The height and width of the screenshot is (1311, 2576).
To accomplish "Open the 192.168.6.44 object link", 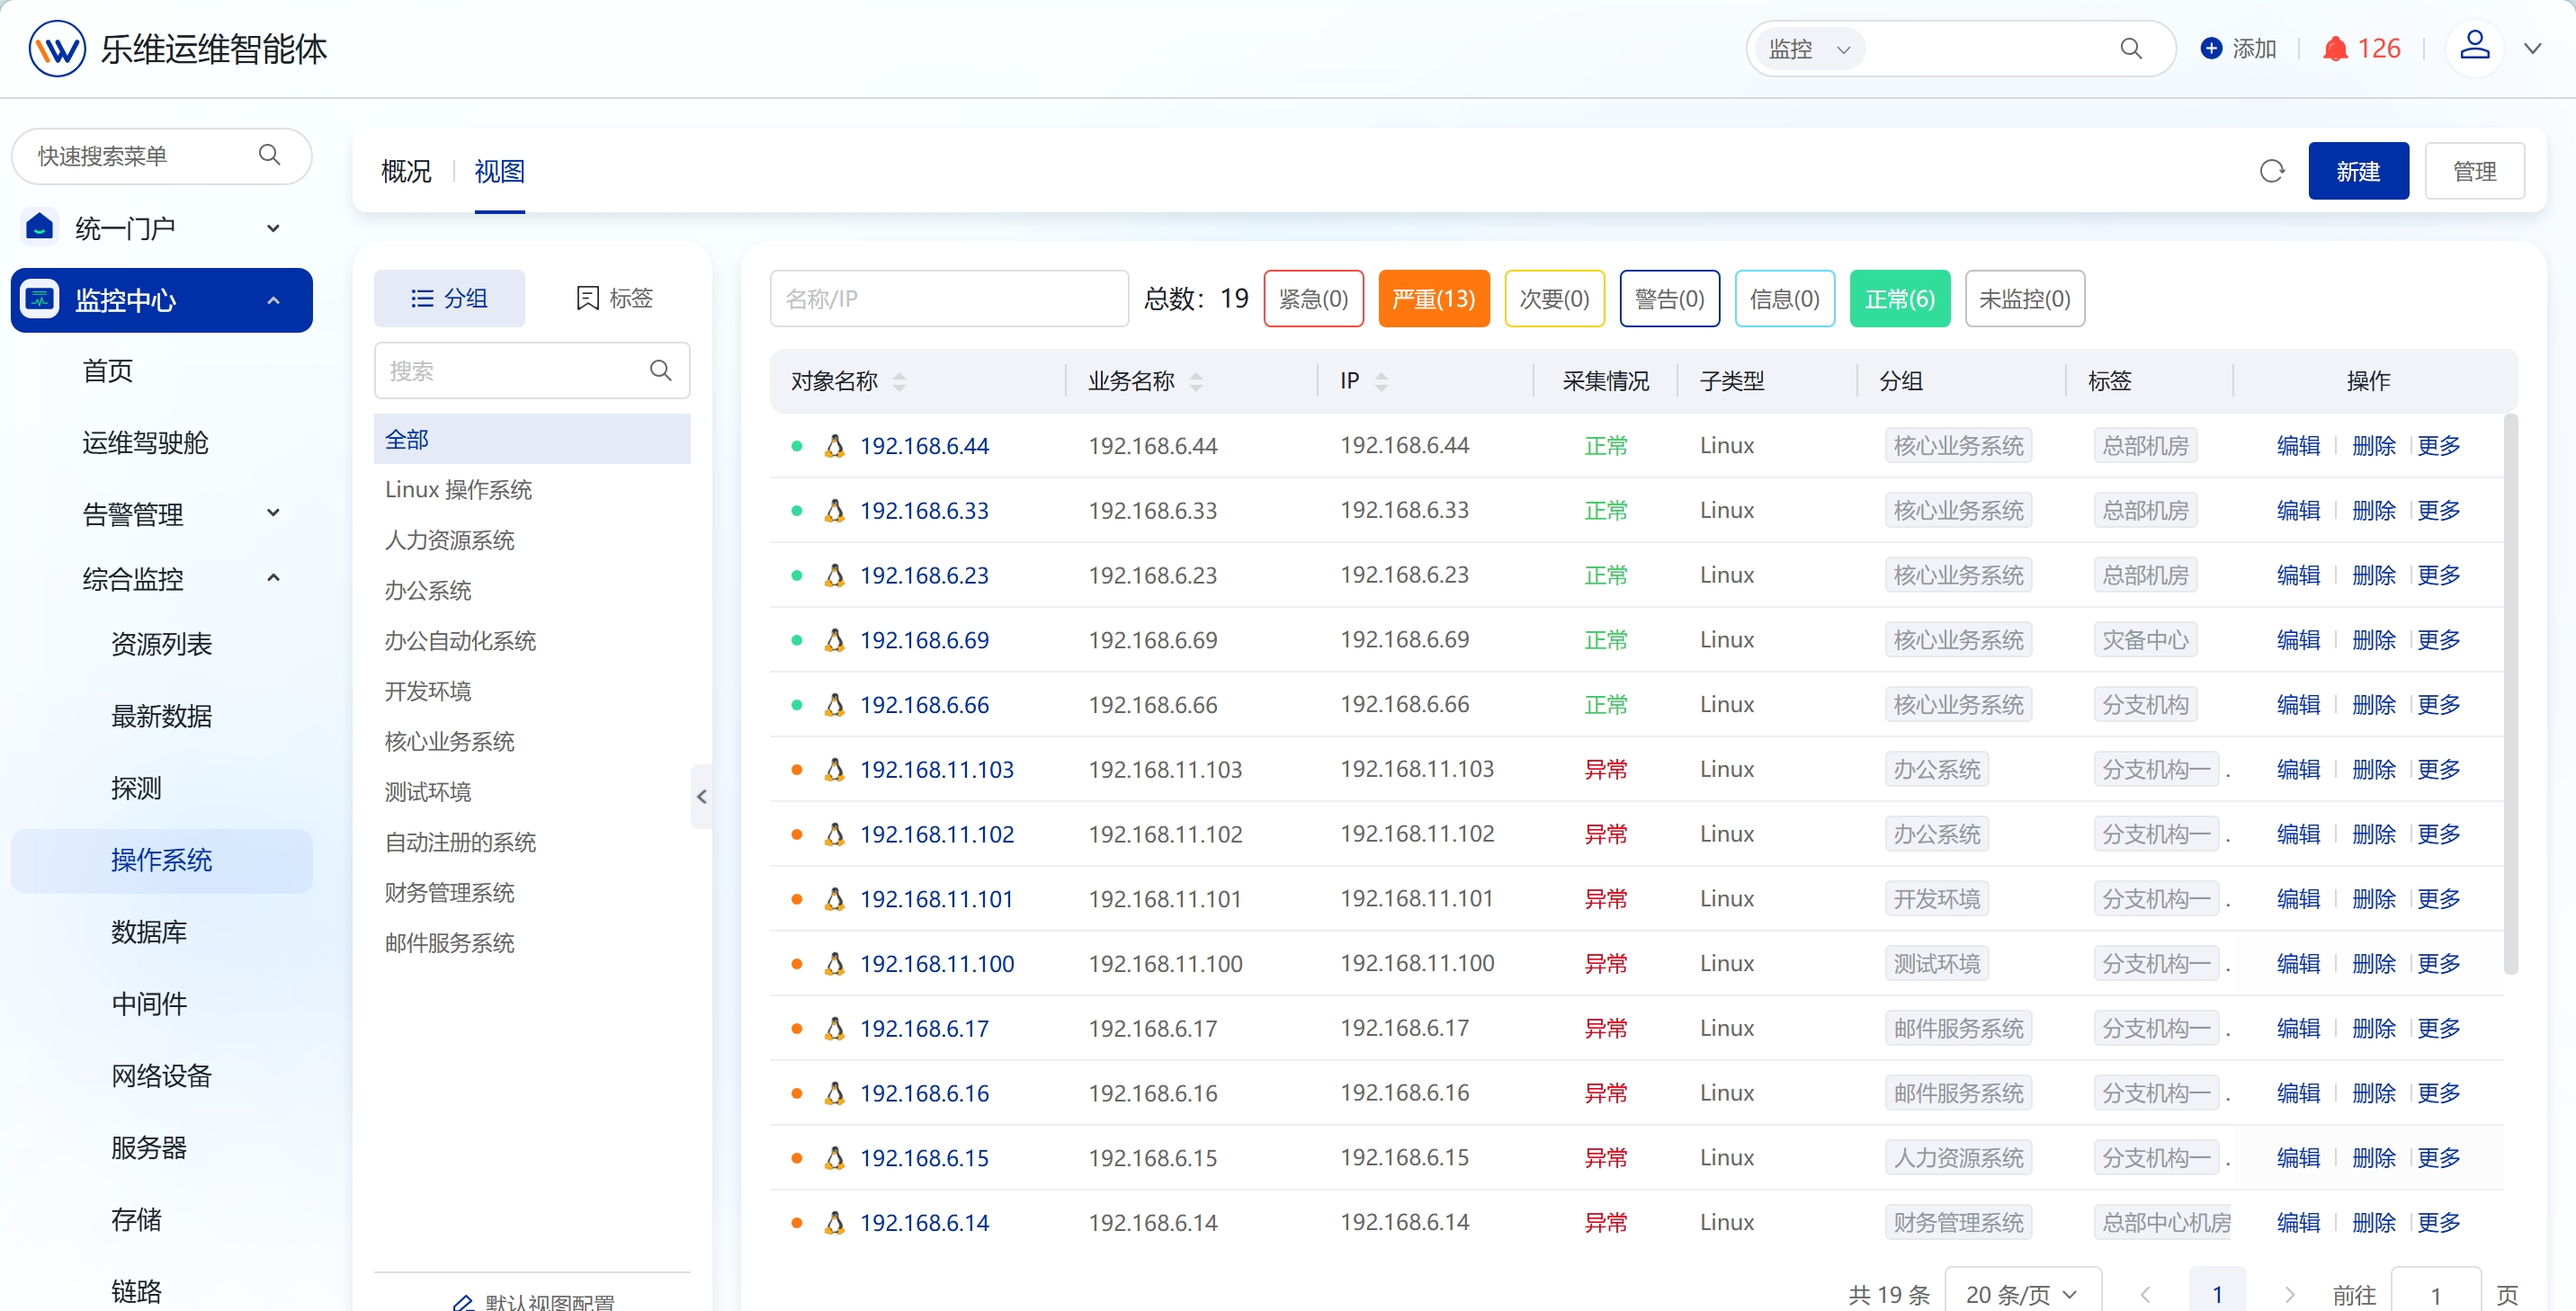I will click(924, 446).
